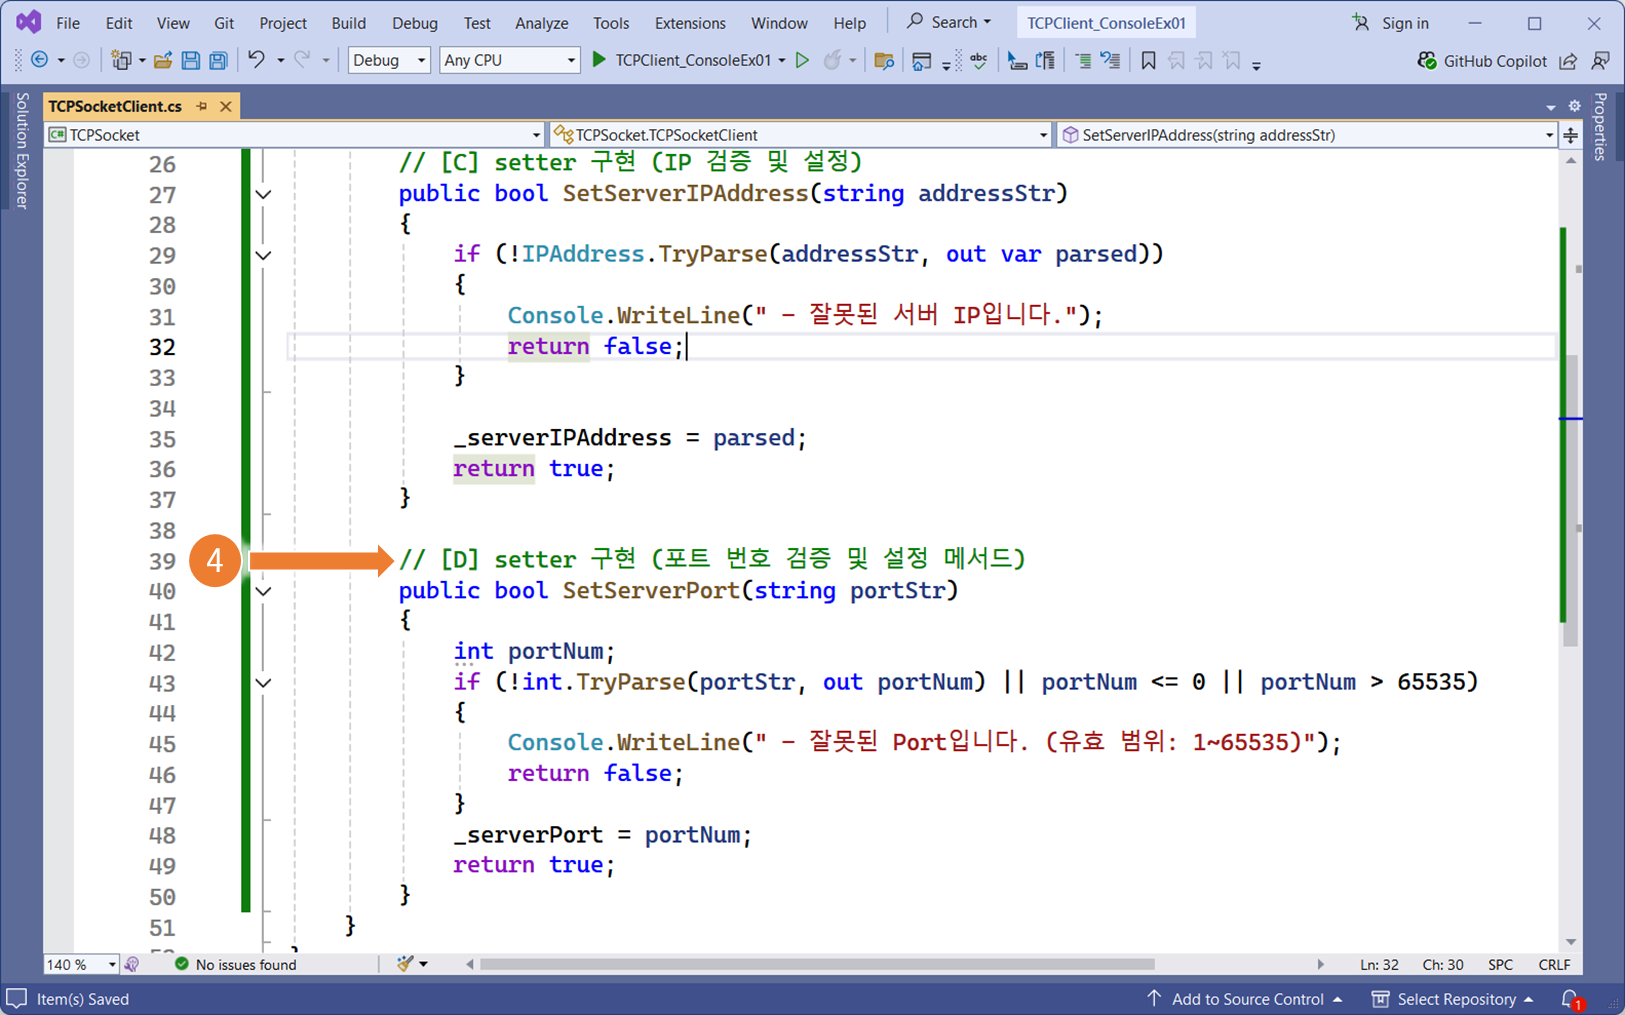Toggle a bookmark on the current line
This screenshot has width=1625, height=1015.
click(1148, 61)
